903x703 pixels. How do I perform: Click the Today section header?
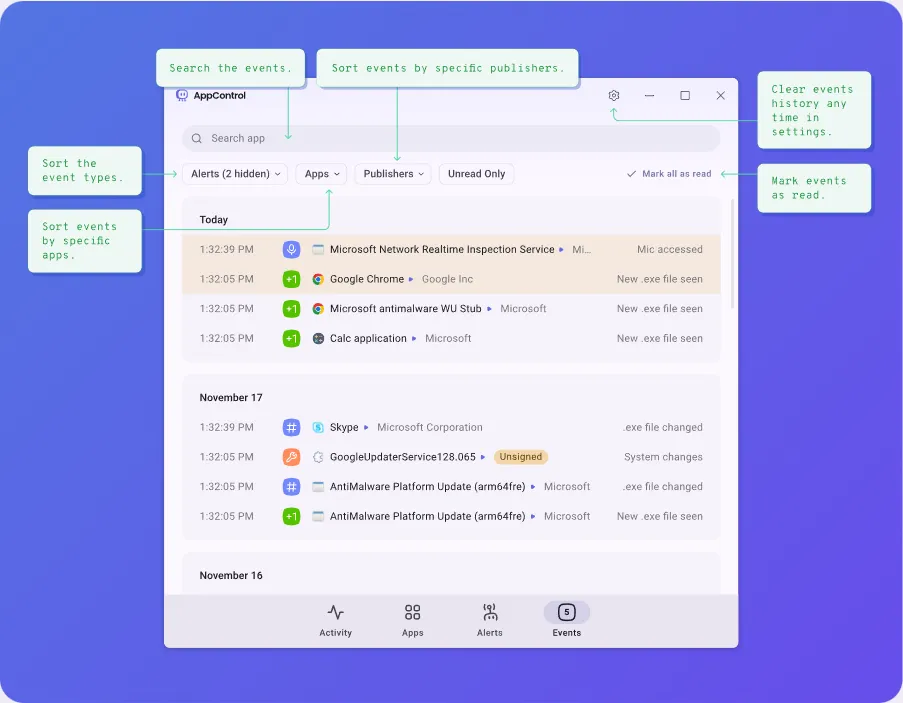coord(214,220)
